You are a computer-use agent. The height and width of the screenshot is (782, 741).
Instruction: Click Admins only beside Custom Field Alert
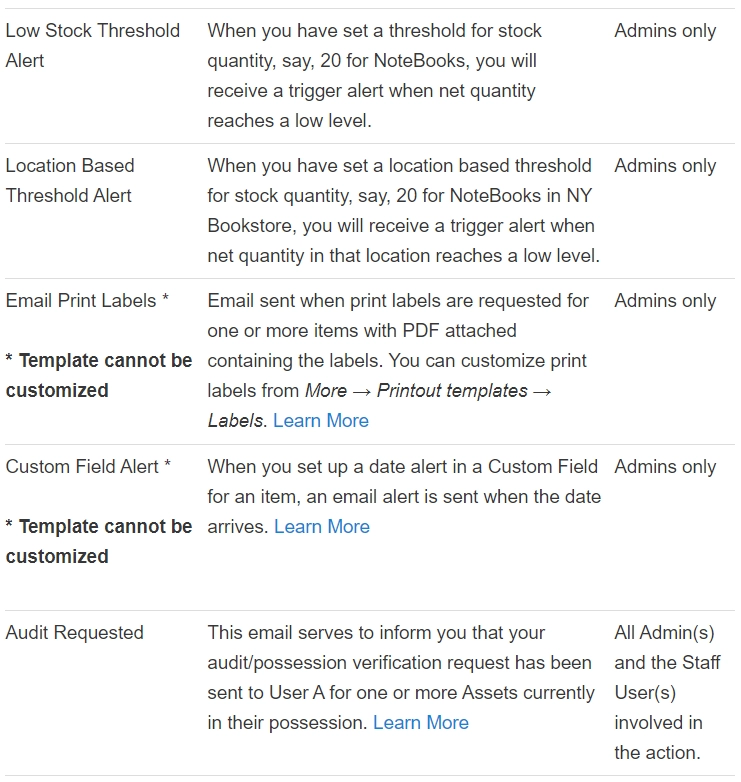(x=665, y=467)
